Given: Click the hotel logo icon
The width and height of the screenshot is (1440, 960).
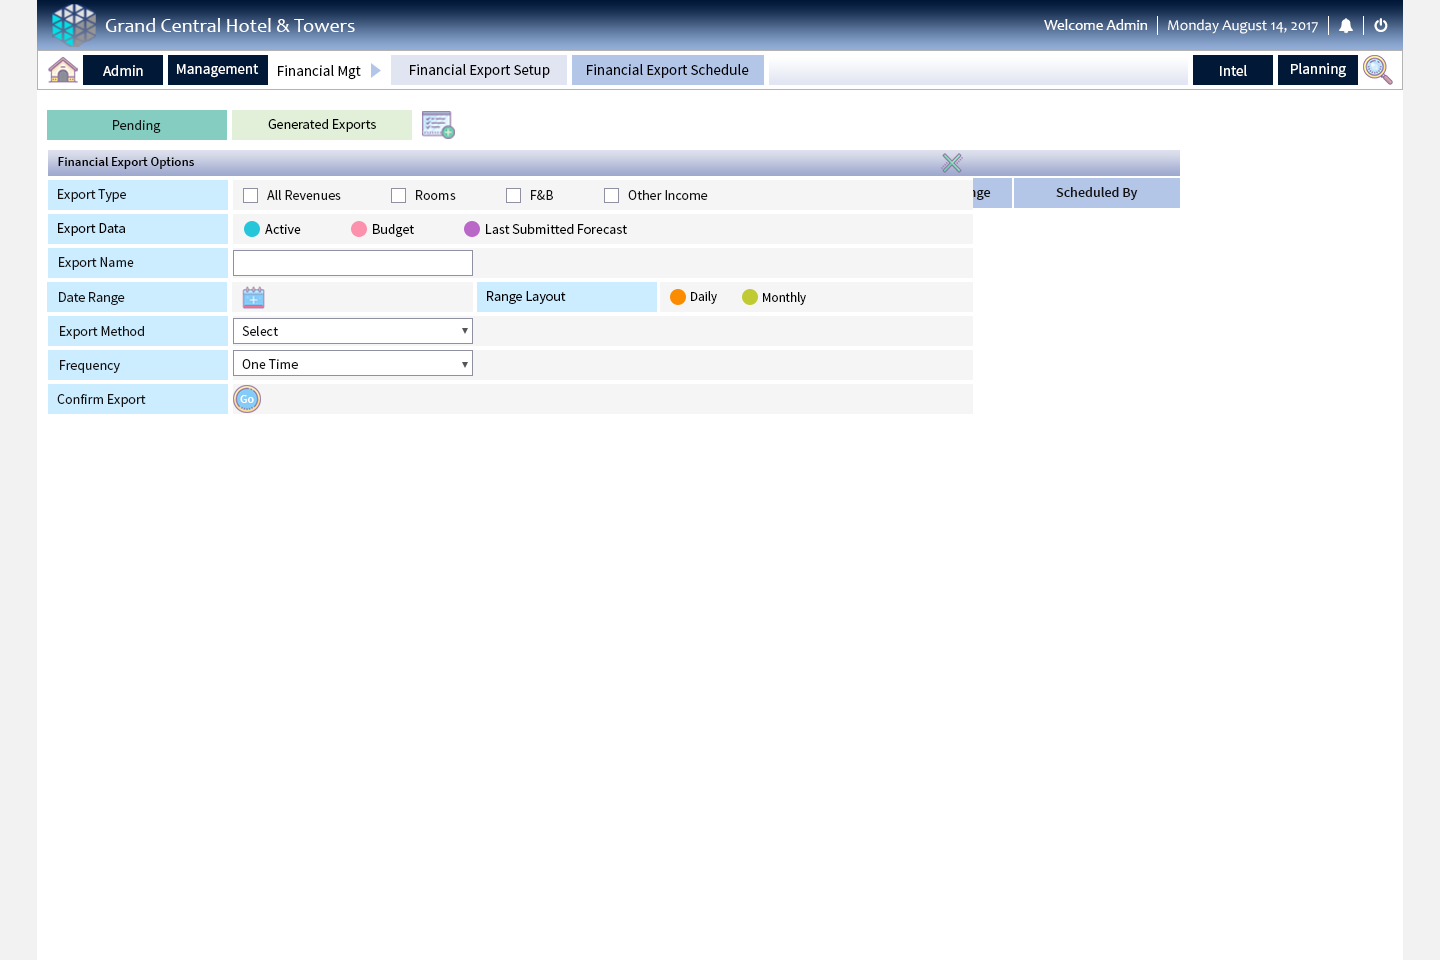Looking at the screenshot, I should tap(74, 25).
